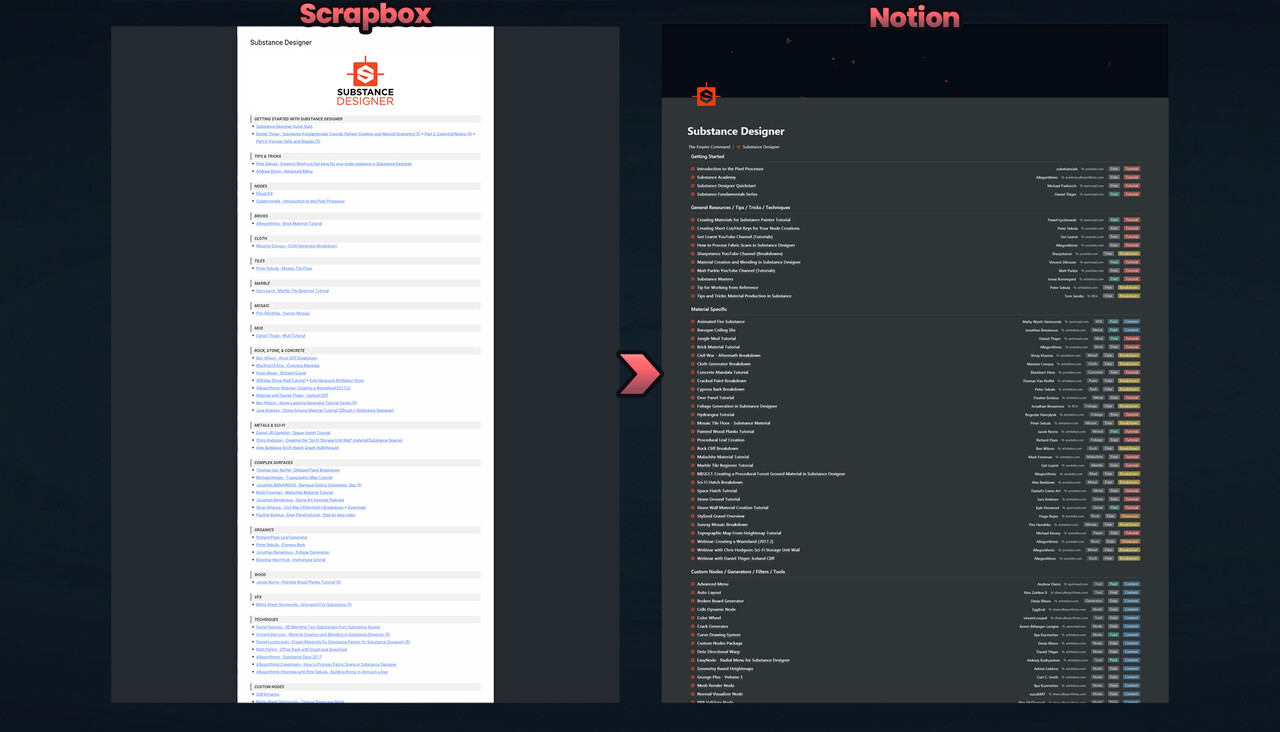Image resolution: width=1280 pixels, height=732 pixels.
Task: Click the Substance Designer page icon in Notion
Action: pos(706,96)
